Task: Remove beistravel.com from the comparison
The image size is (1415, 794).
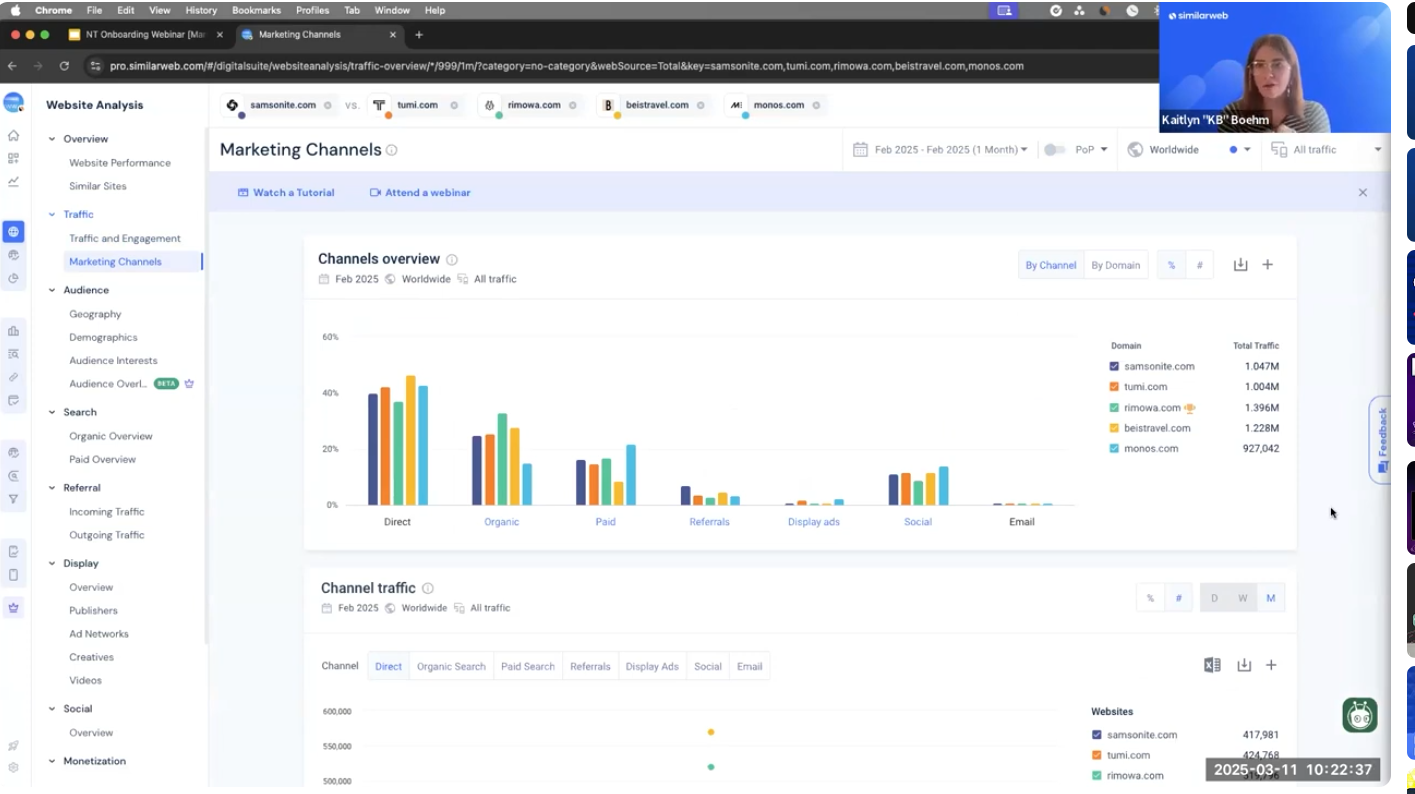Action: click(700, 105)
